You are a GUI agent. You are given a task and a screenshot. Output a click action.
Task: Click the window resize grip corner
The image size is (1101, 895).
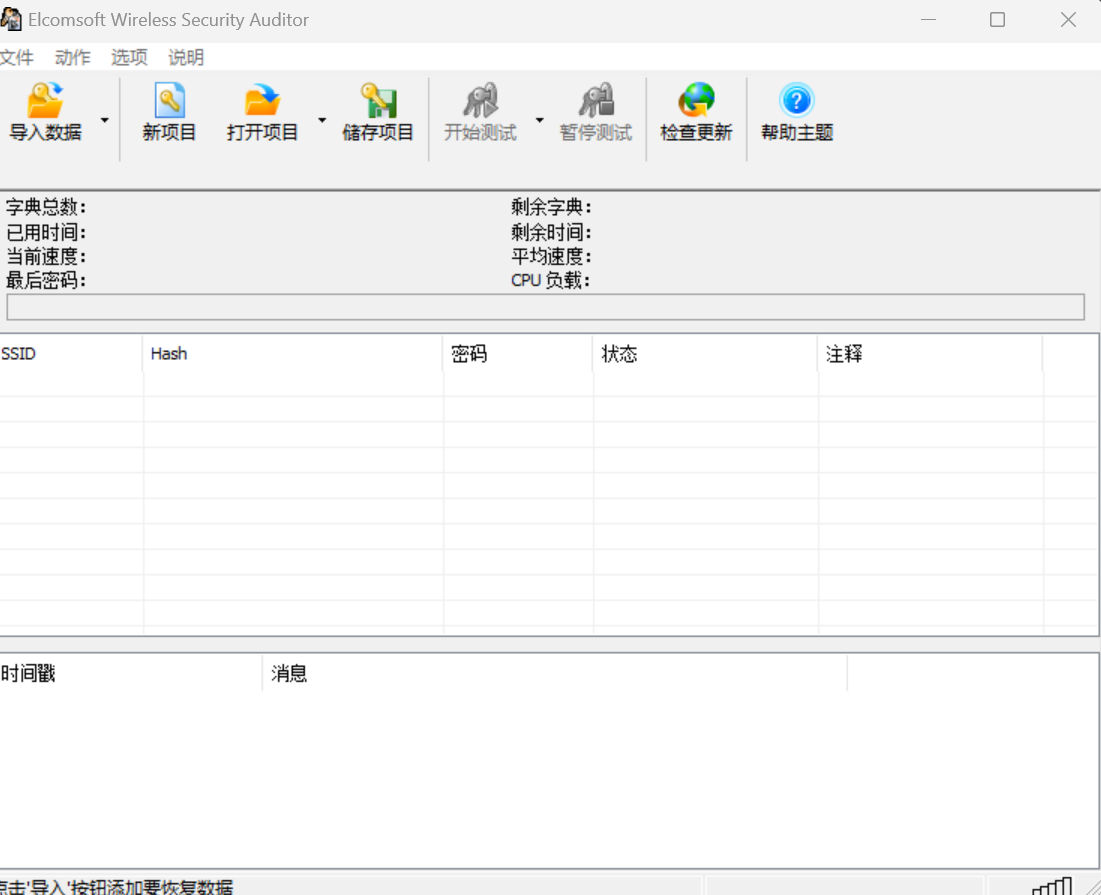(1093, 887)
